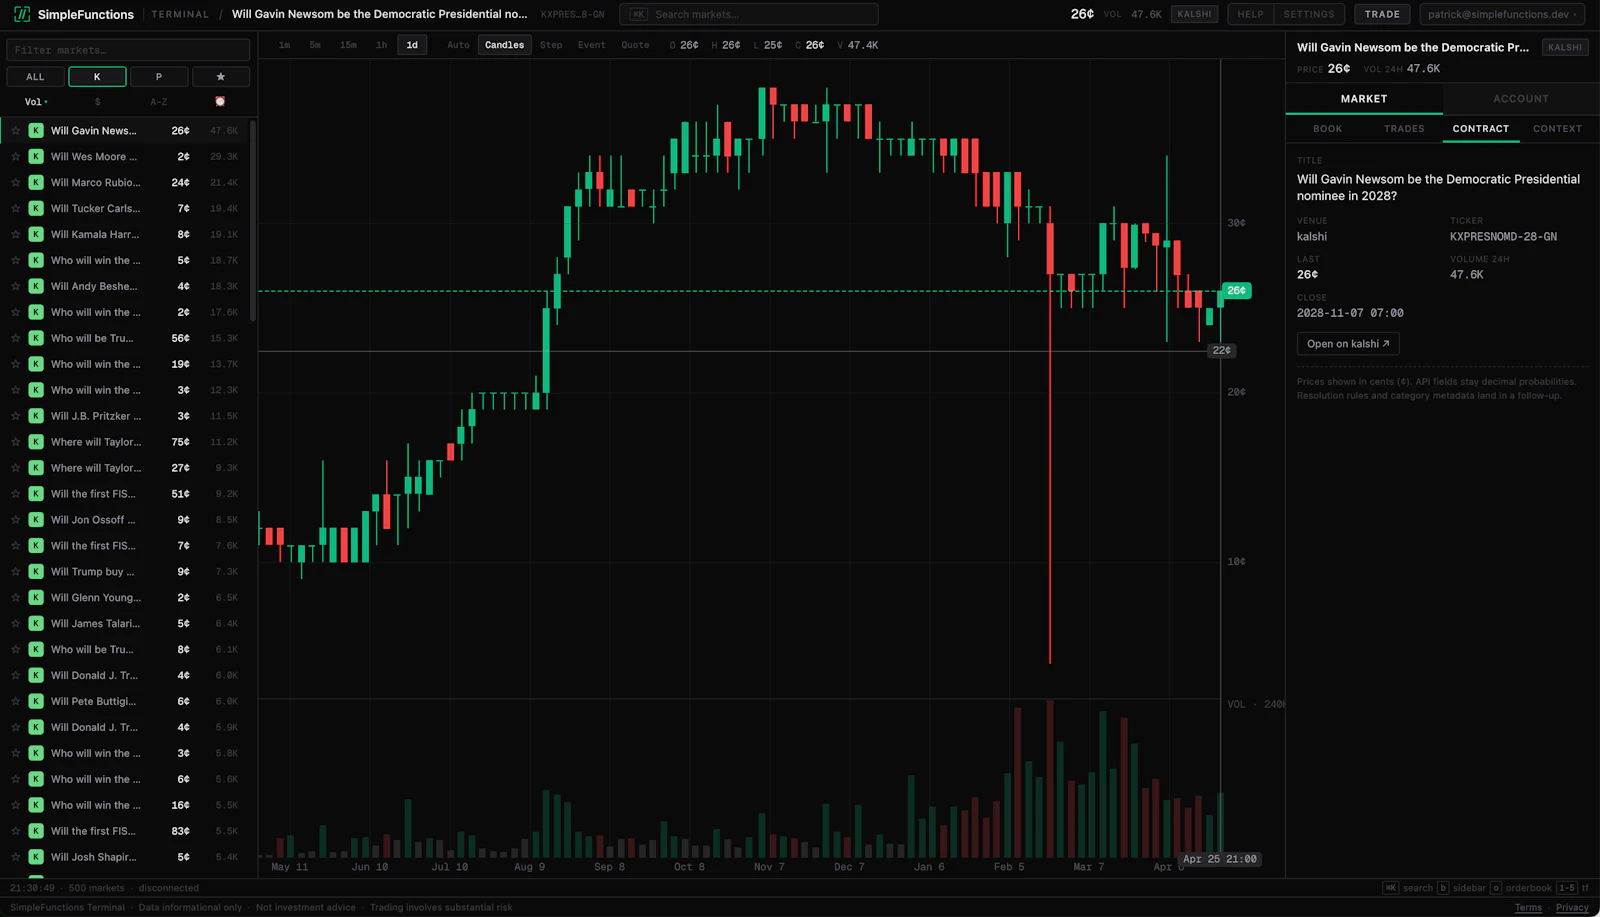Image resolution: width=1600 pixels, height=917 pixels.
Task: Star the Will Wes Moore market
Action: 15,157
